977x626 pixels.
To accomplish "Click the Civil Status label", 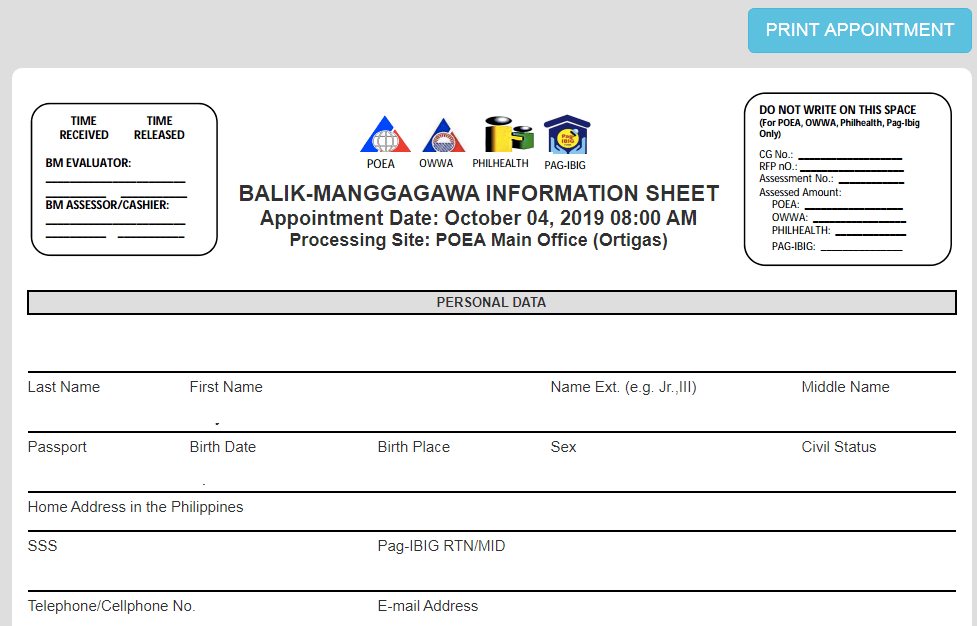I will (x=839, y=447).
